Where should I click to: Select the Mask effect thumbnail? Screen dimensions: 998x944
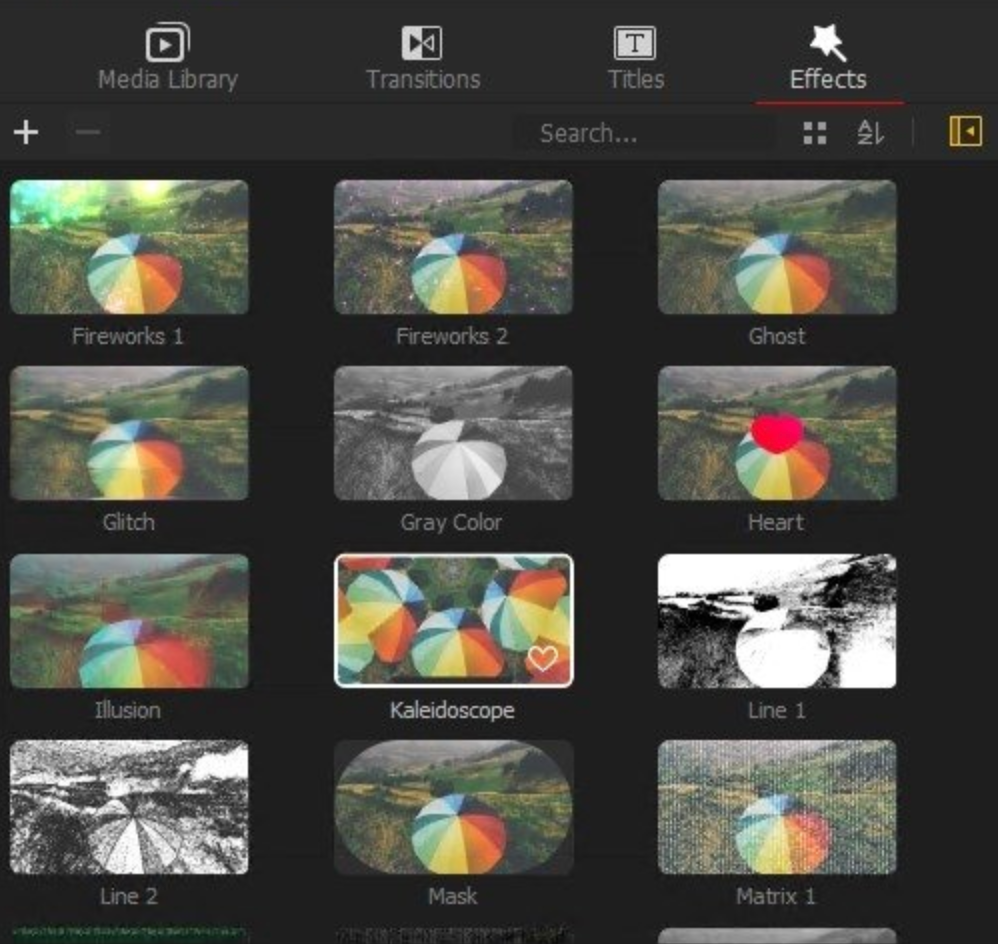coord(453,808)
